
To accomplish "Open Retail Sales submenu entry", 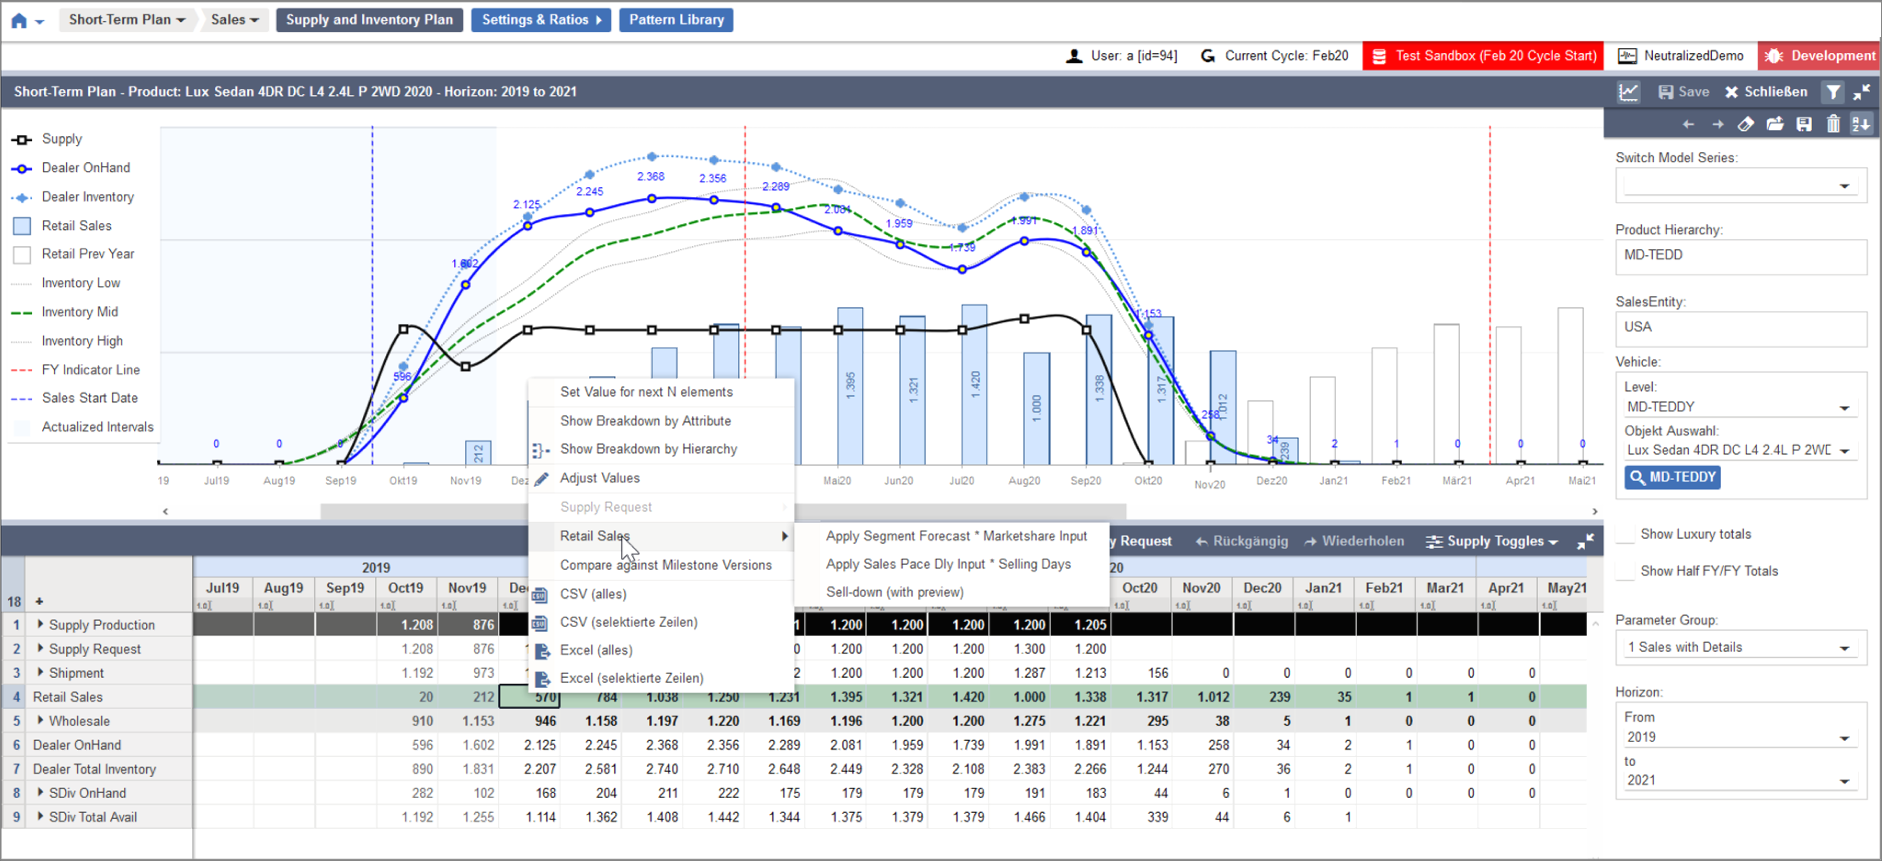I will click(662, 536).
